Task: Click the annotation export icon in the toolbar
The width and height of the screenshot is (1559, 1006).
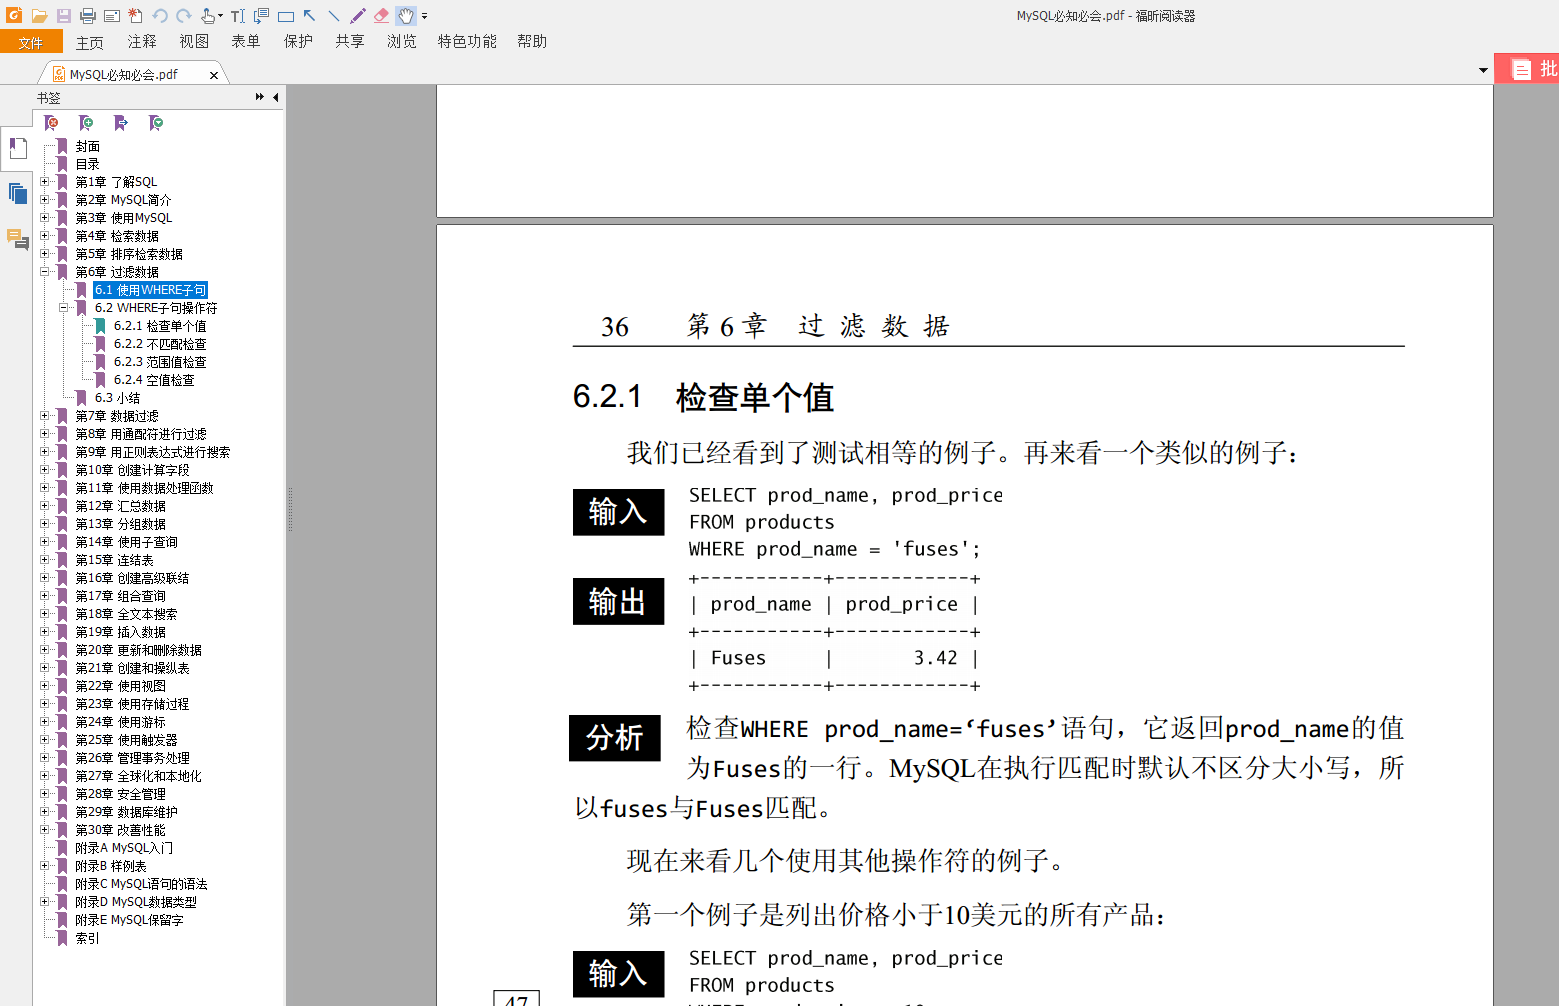Action: pos(261,15)
